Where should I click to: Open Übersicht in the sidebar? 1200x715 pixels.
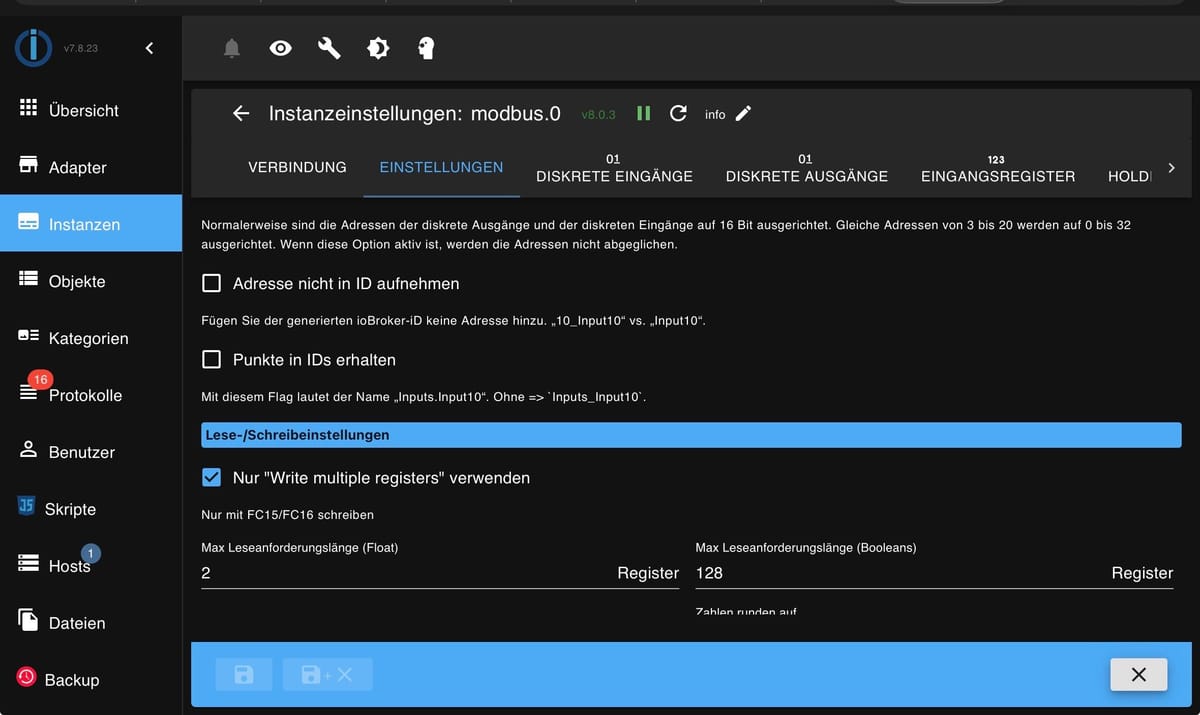[91, 110]
